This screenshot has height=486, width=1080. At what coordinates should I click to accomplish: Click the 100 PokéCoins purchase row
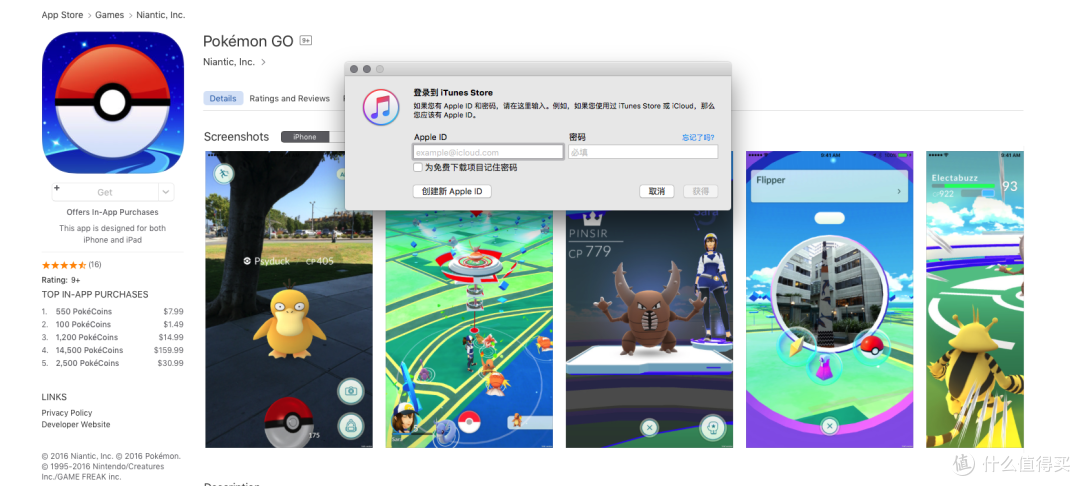pyautogui.click(x=112, y=324)
